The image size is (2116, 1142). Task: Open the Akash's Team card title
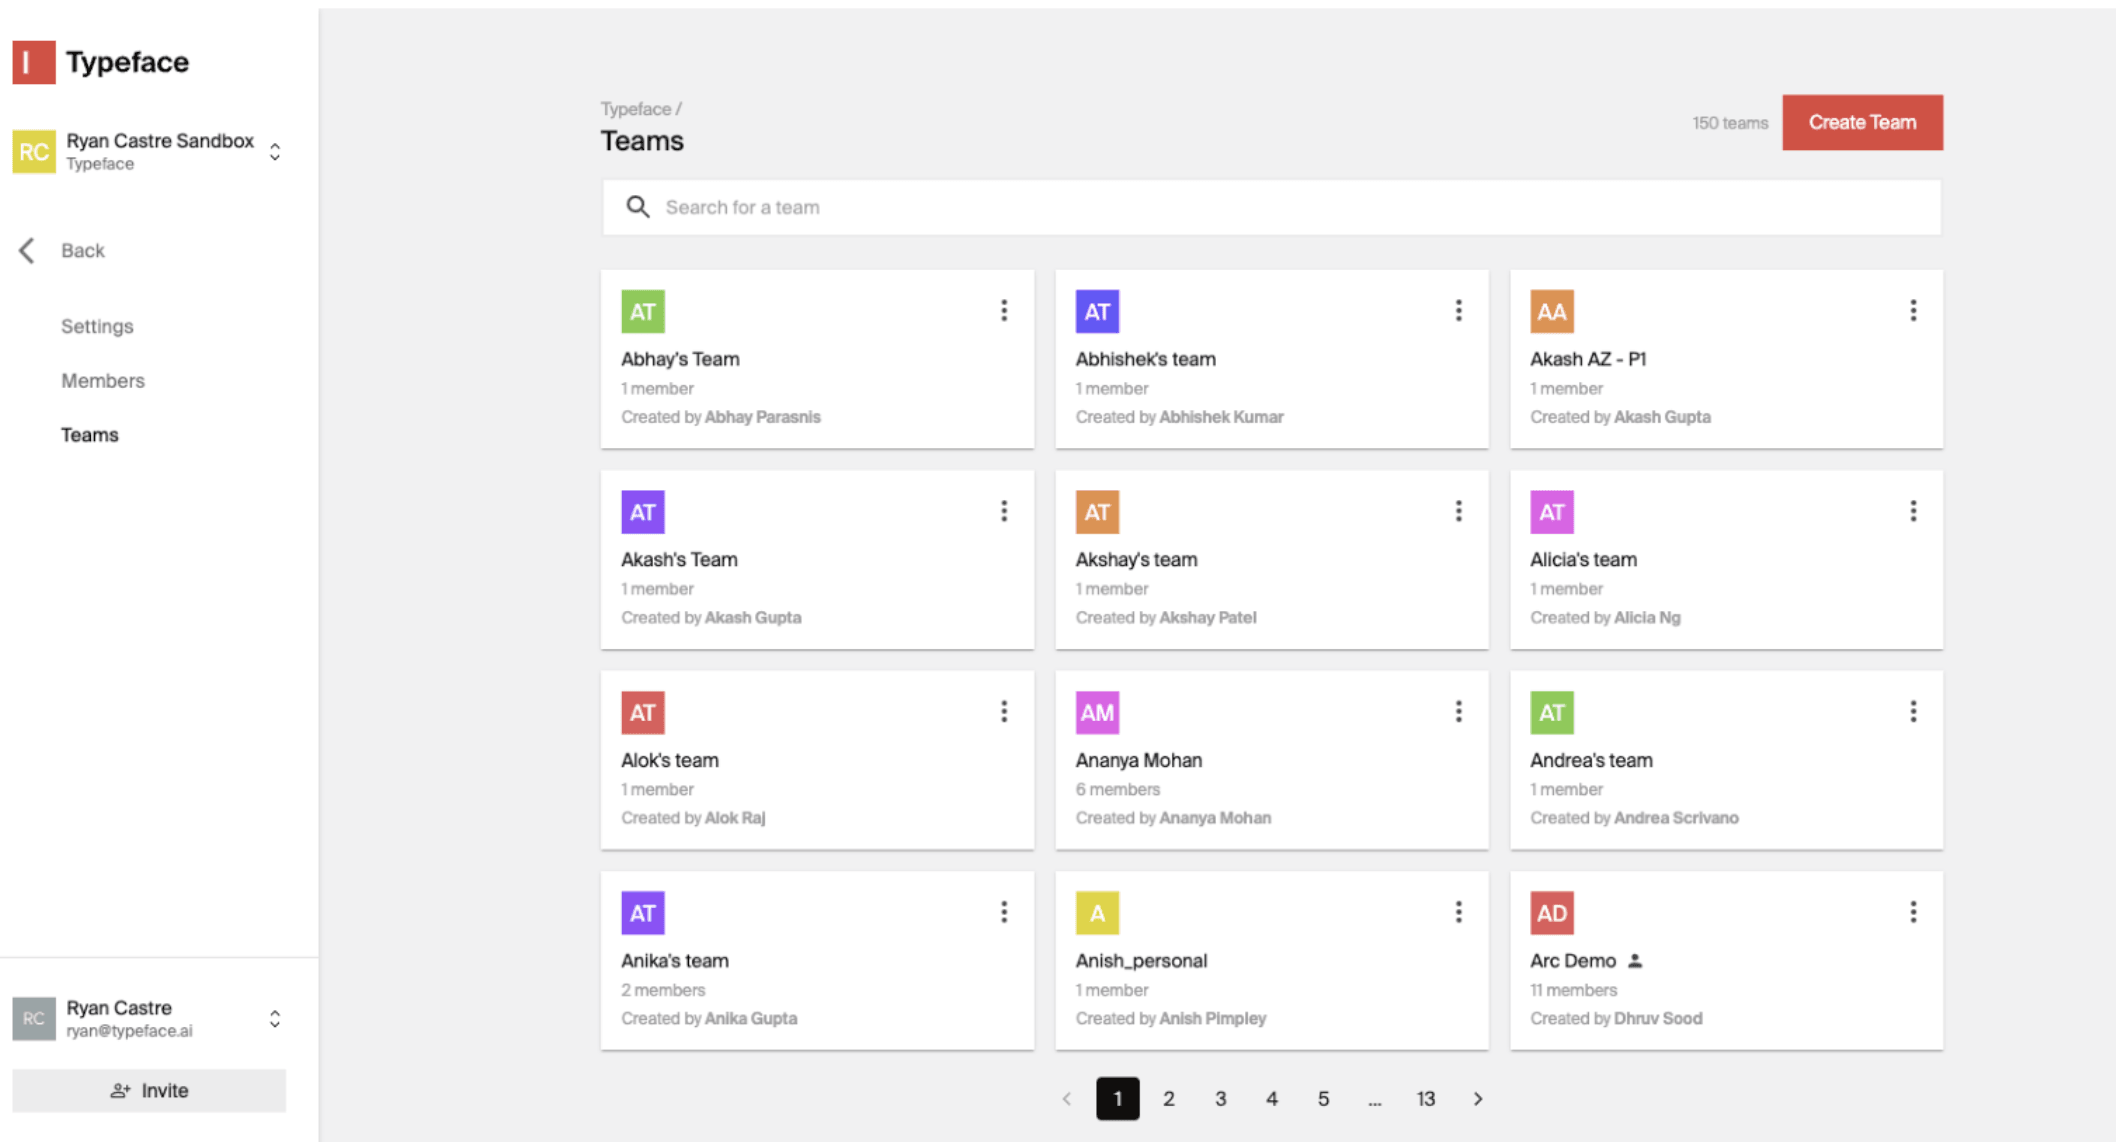[679, 560]
